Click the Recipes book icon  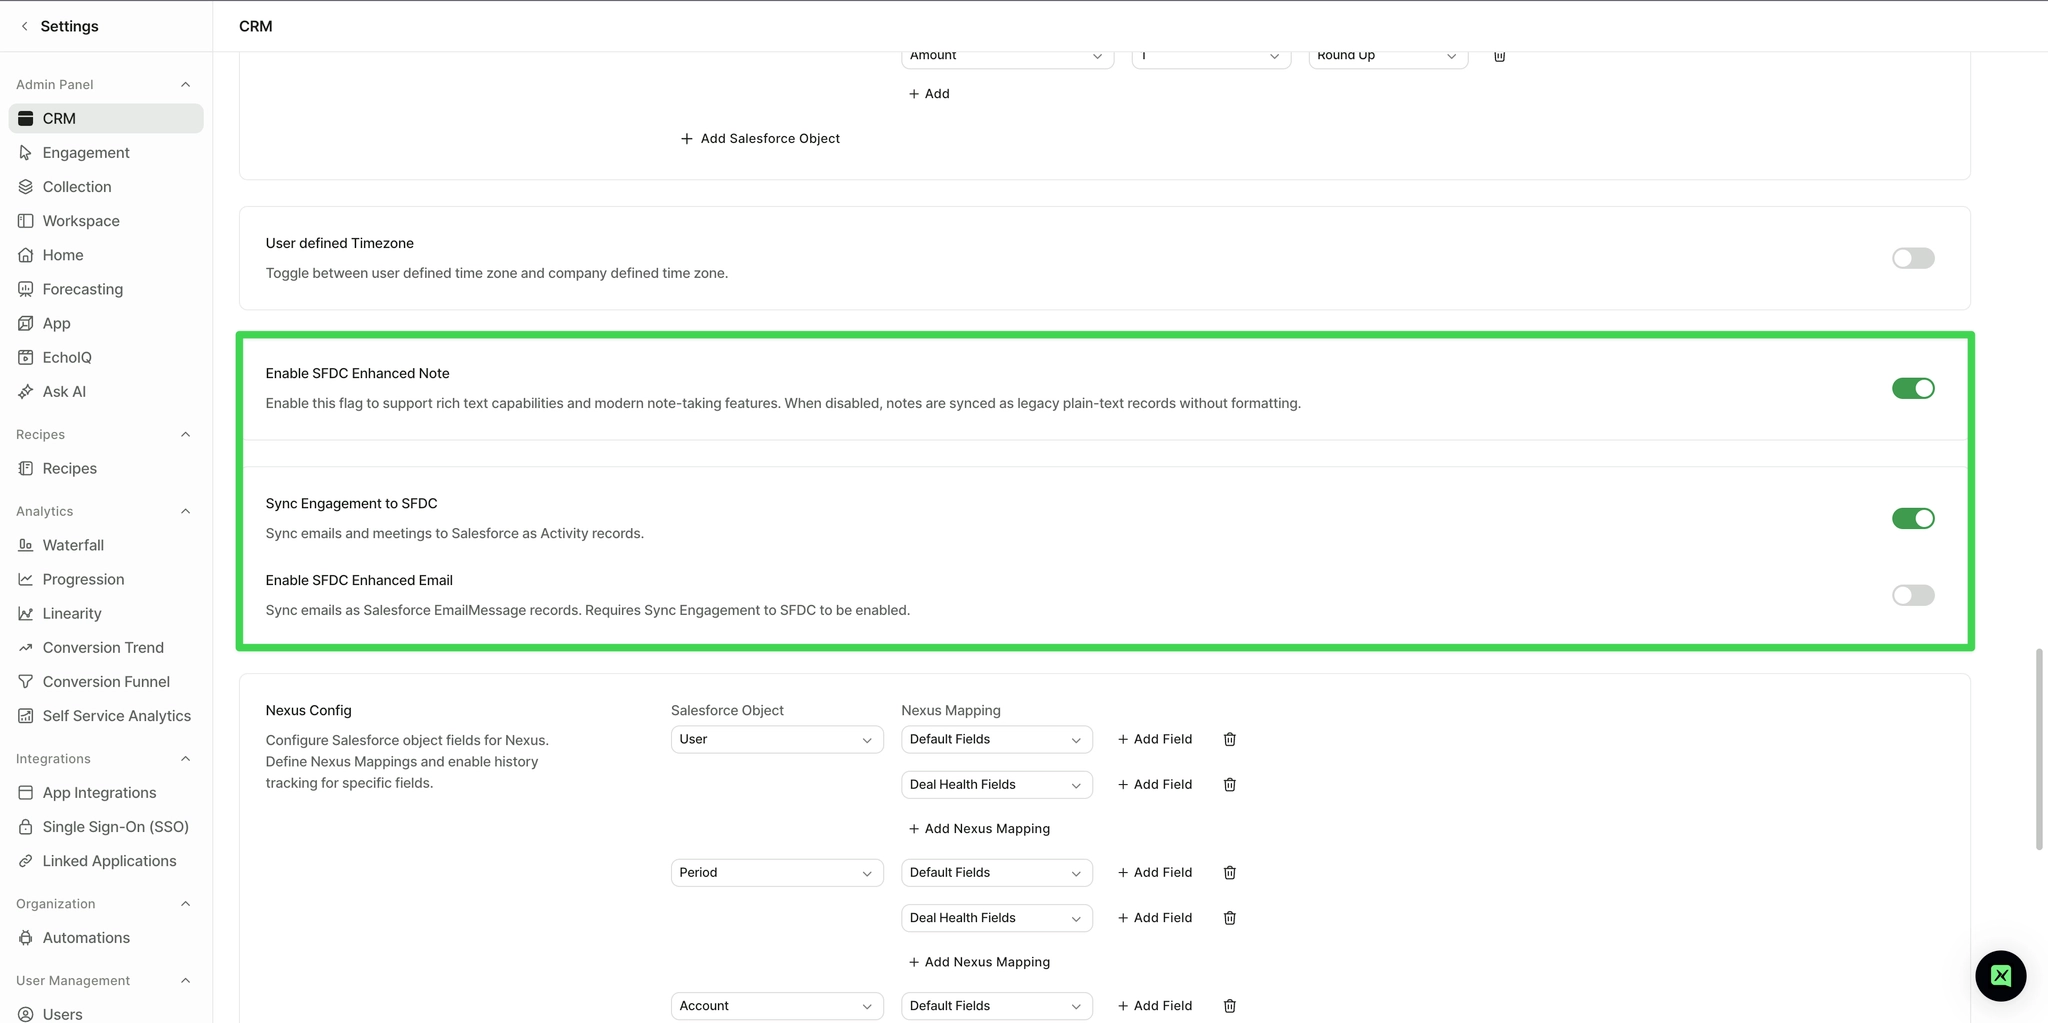click(x=26, y=468)
